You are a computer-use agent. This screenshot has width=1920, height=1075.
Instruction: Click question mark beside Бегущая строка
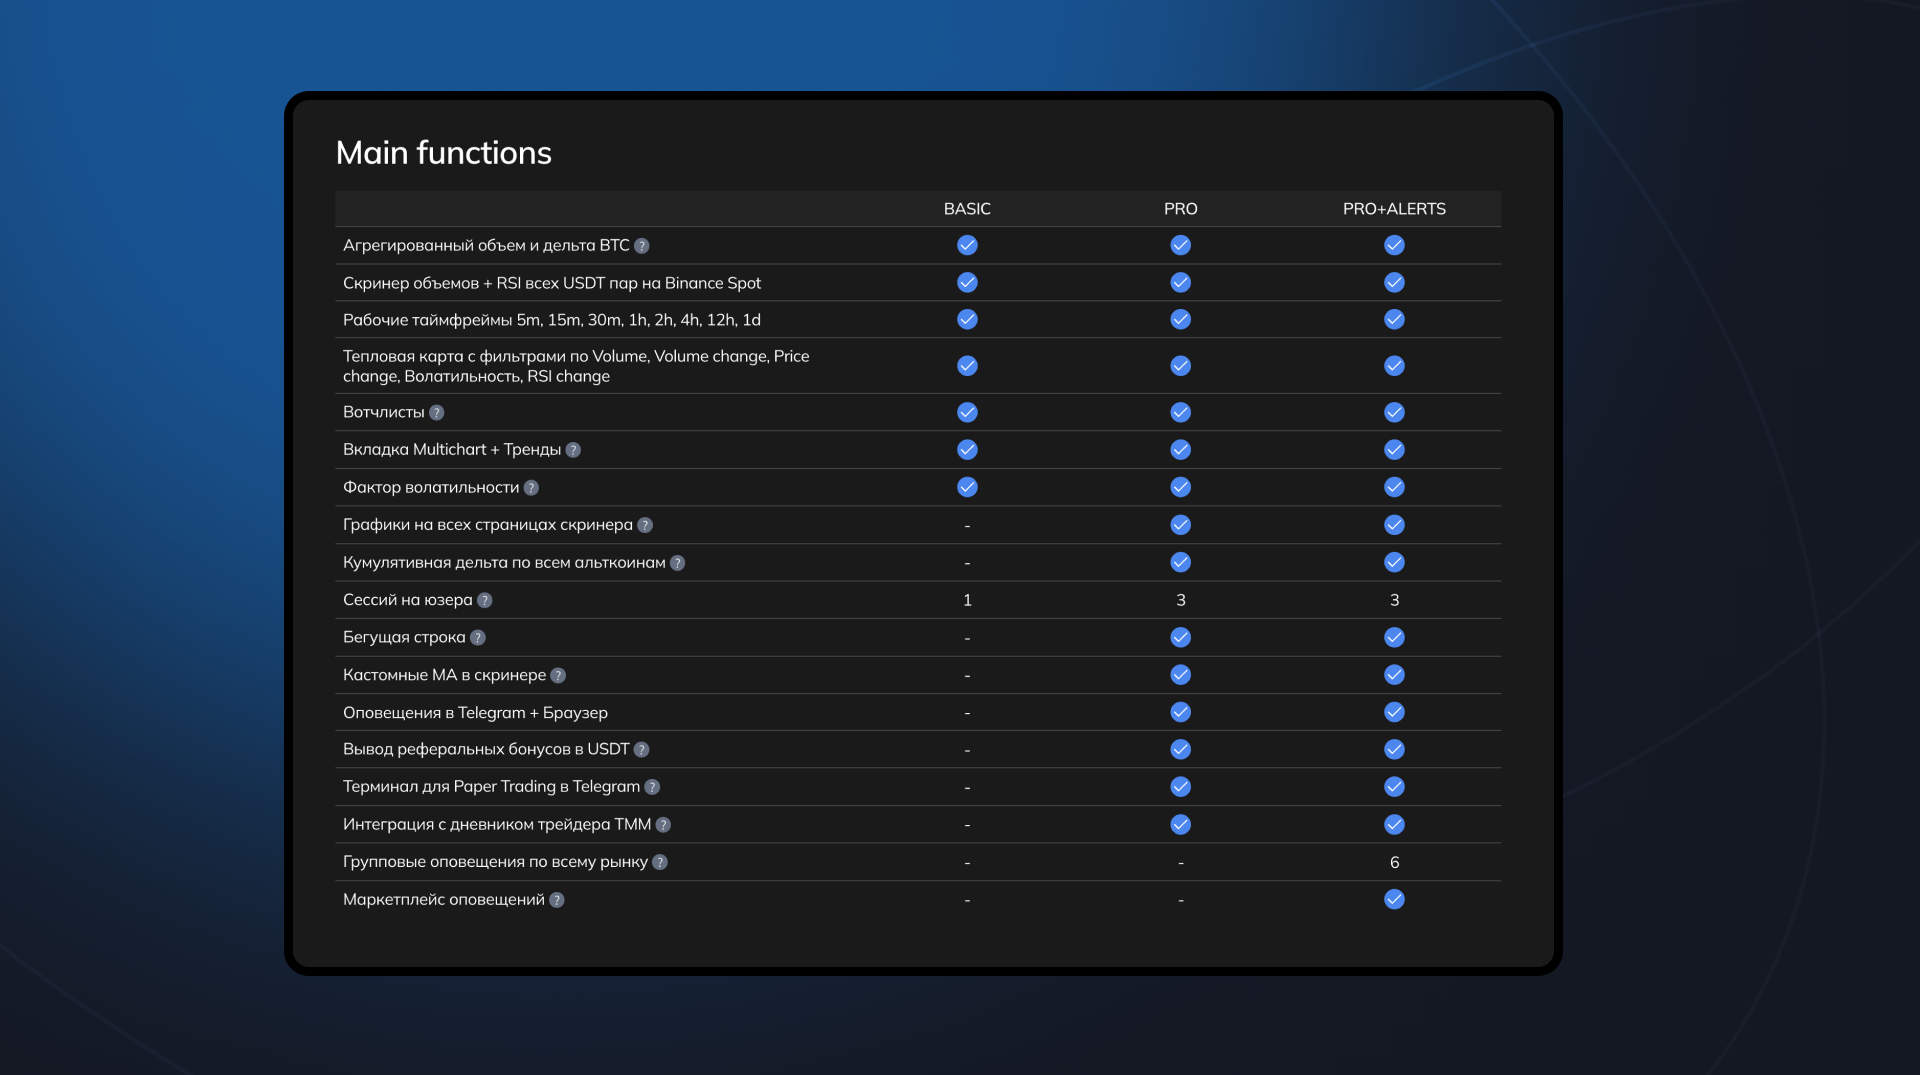point(478,638)
